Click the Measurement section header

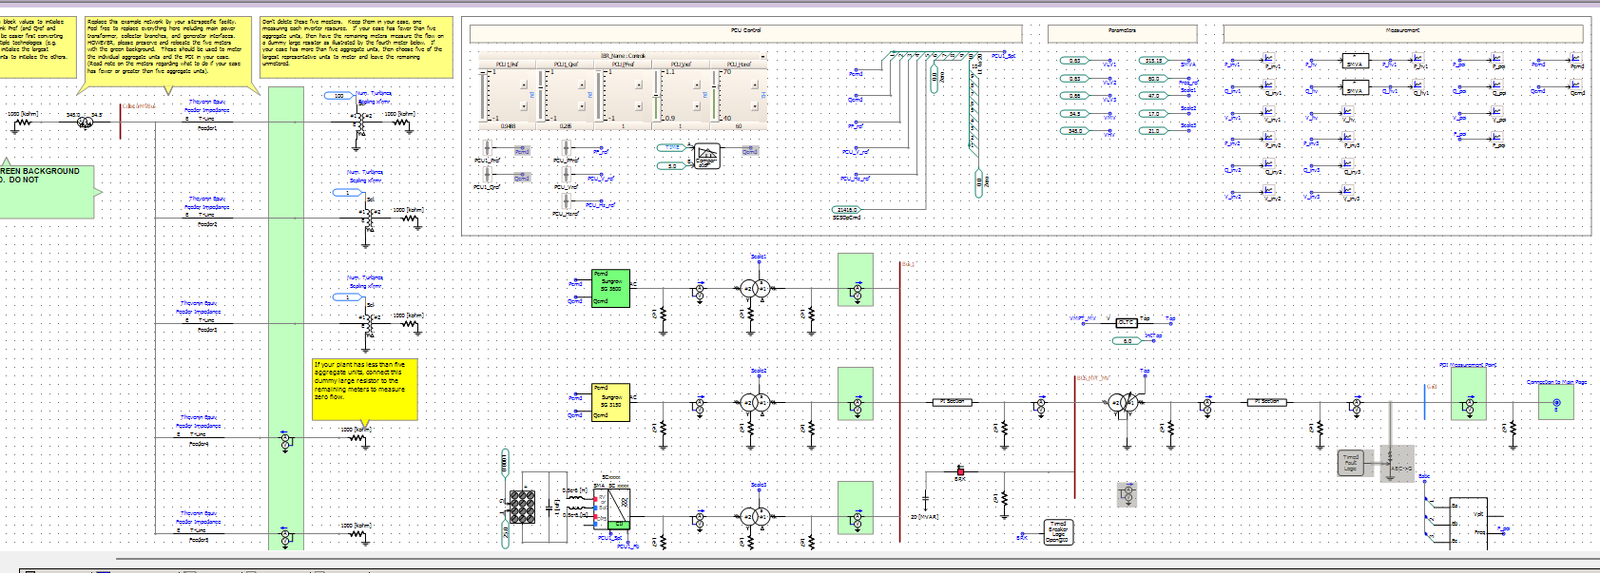[1403, 33]
